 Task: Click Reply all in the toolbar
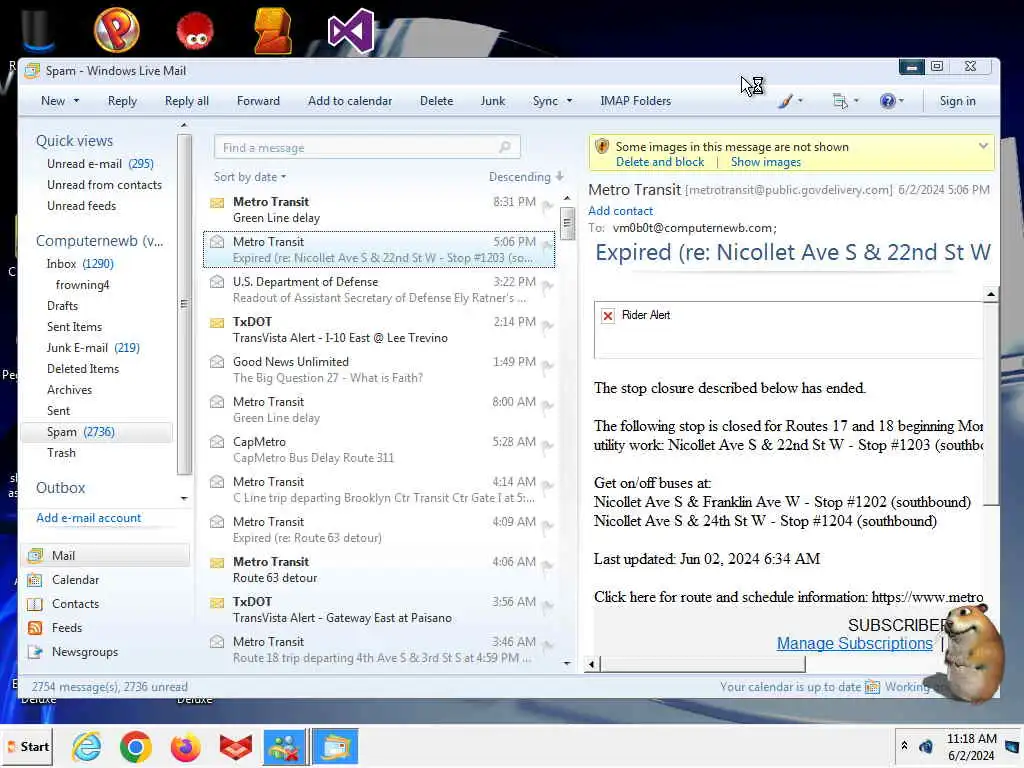187,101
